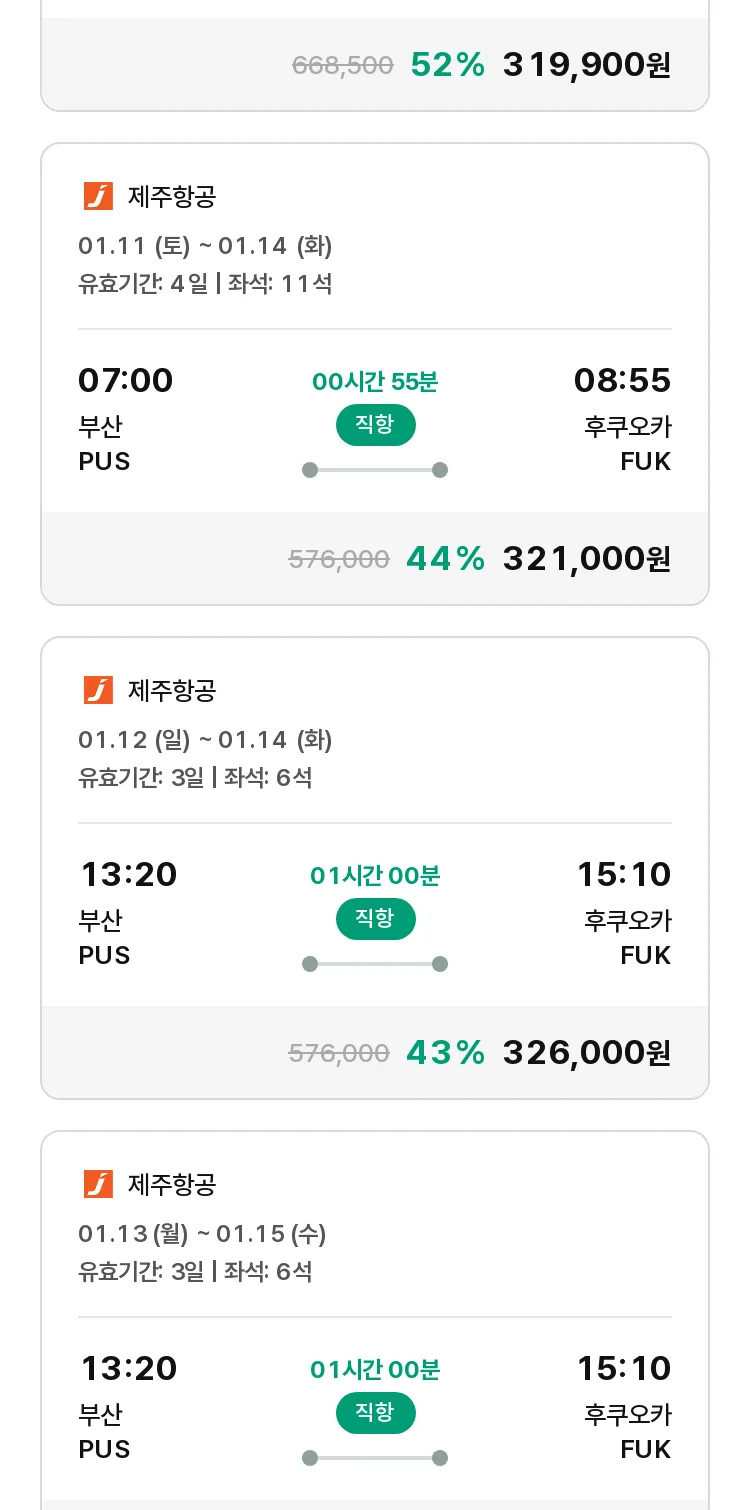Tap the 07:00 departure time
This screenshot has width=750, height=1510.
(126, 381)
